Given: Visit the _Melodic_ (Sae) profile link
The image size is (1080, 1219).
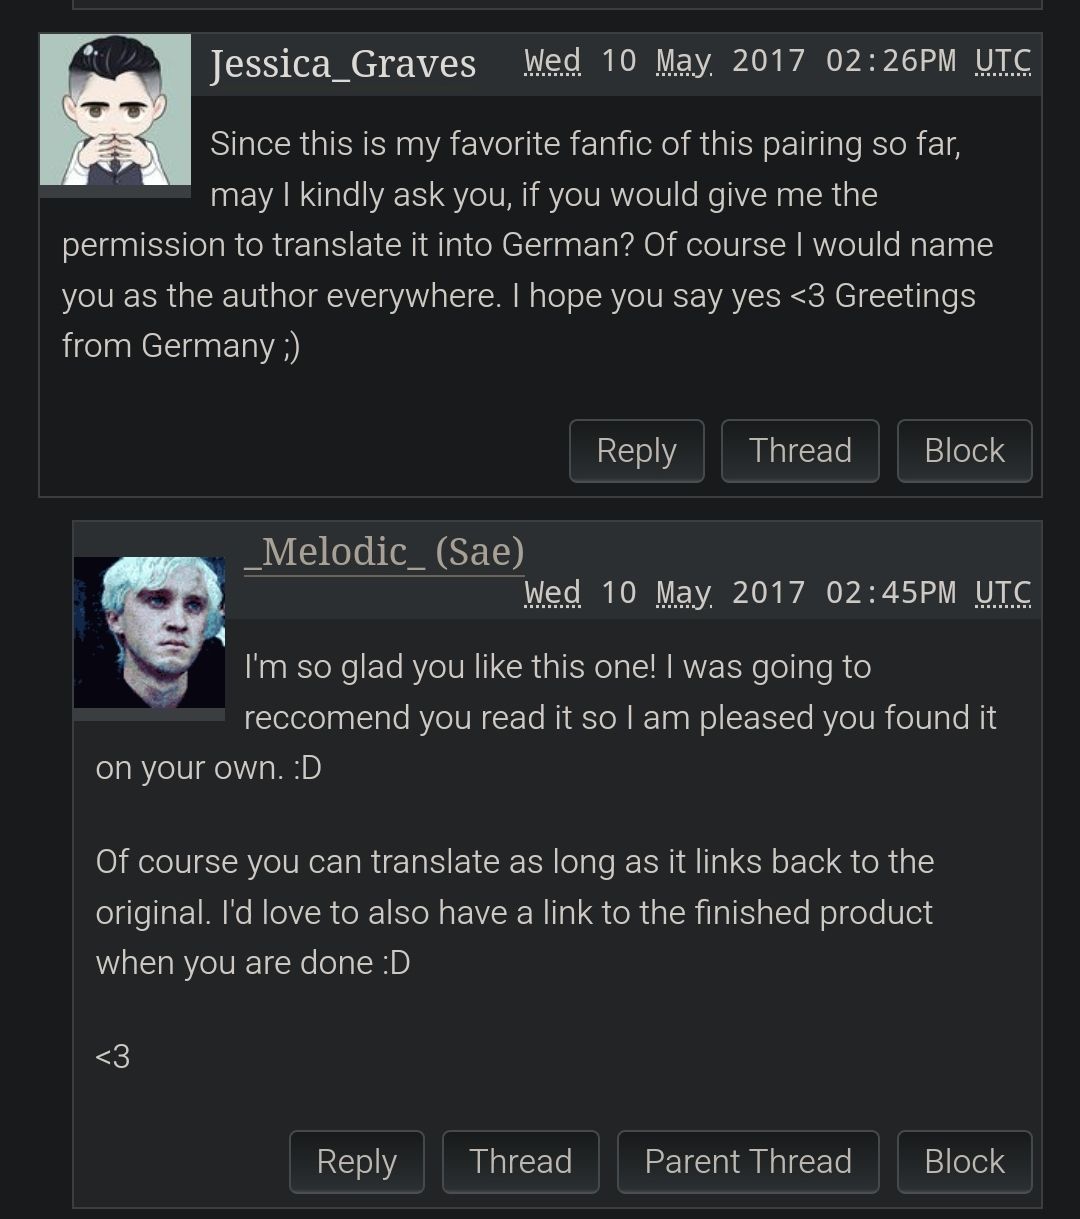Looking at the screenshot, I should (384, 551).
